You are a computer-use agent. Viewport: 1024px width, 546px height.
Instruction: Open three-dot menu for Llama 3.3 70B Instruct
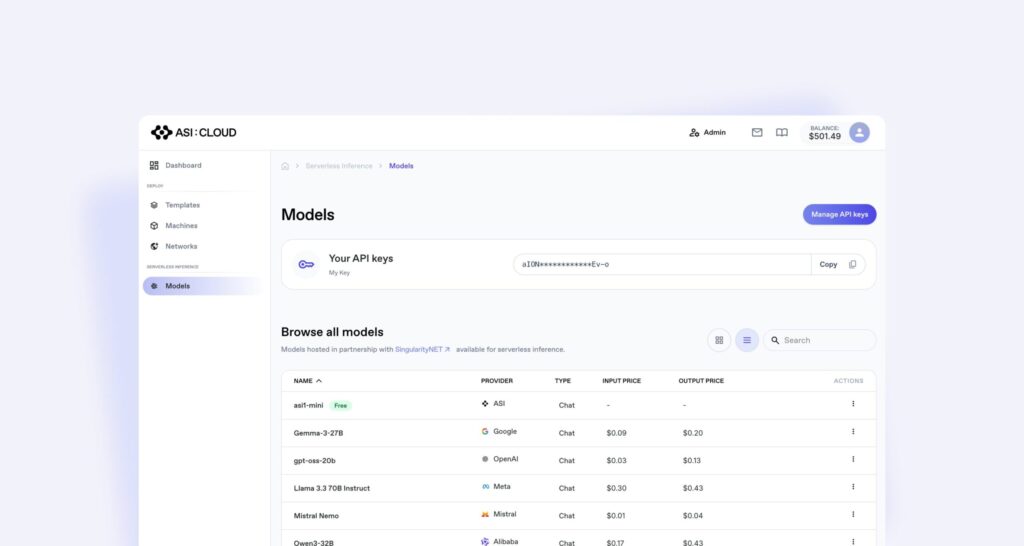pyautogui.click(x=853, y=487)
